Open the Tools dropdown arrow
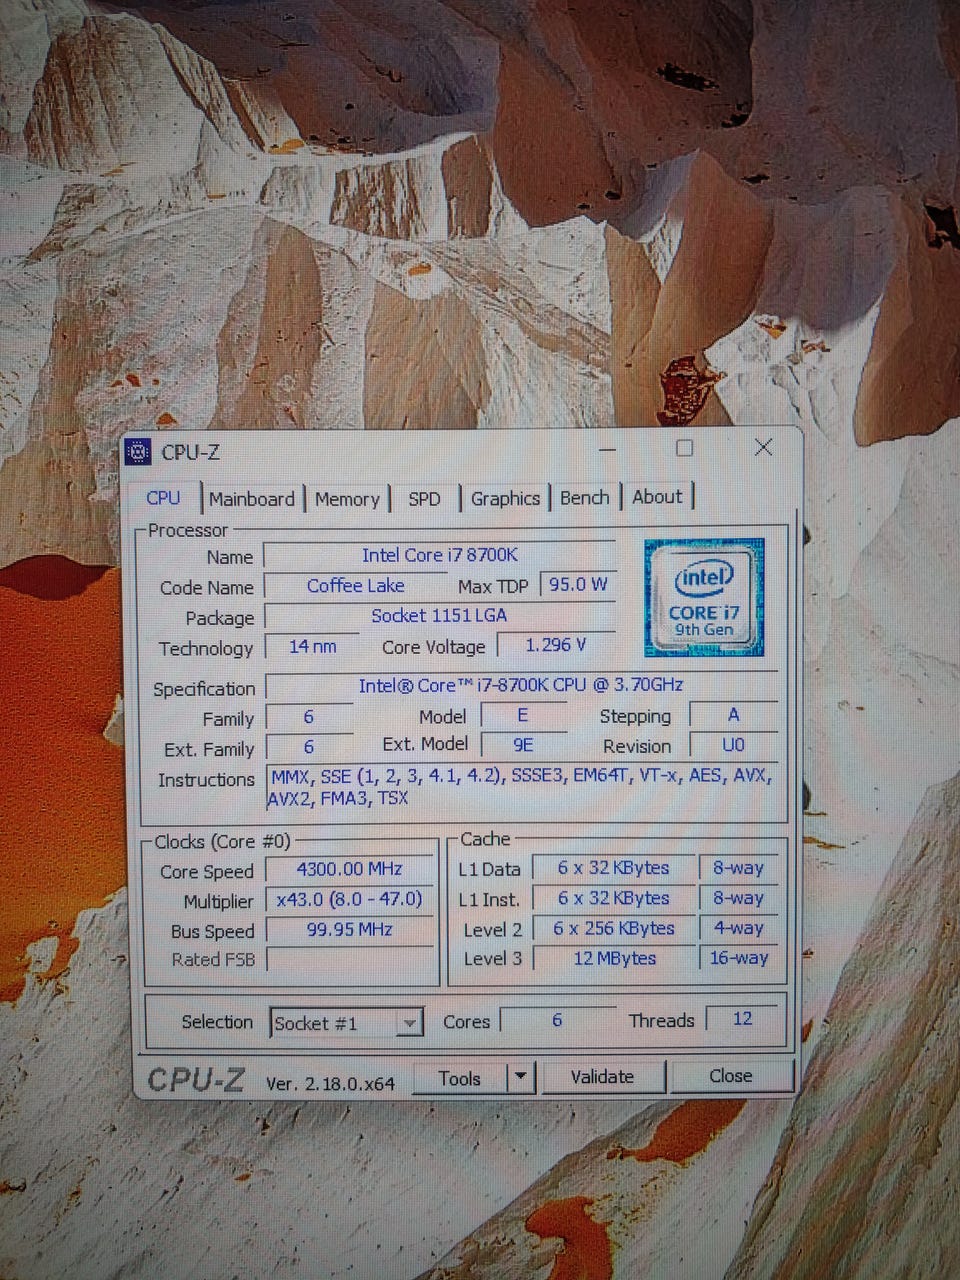960x1280 pixels. (520, 1078)
